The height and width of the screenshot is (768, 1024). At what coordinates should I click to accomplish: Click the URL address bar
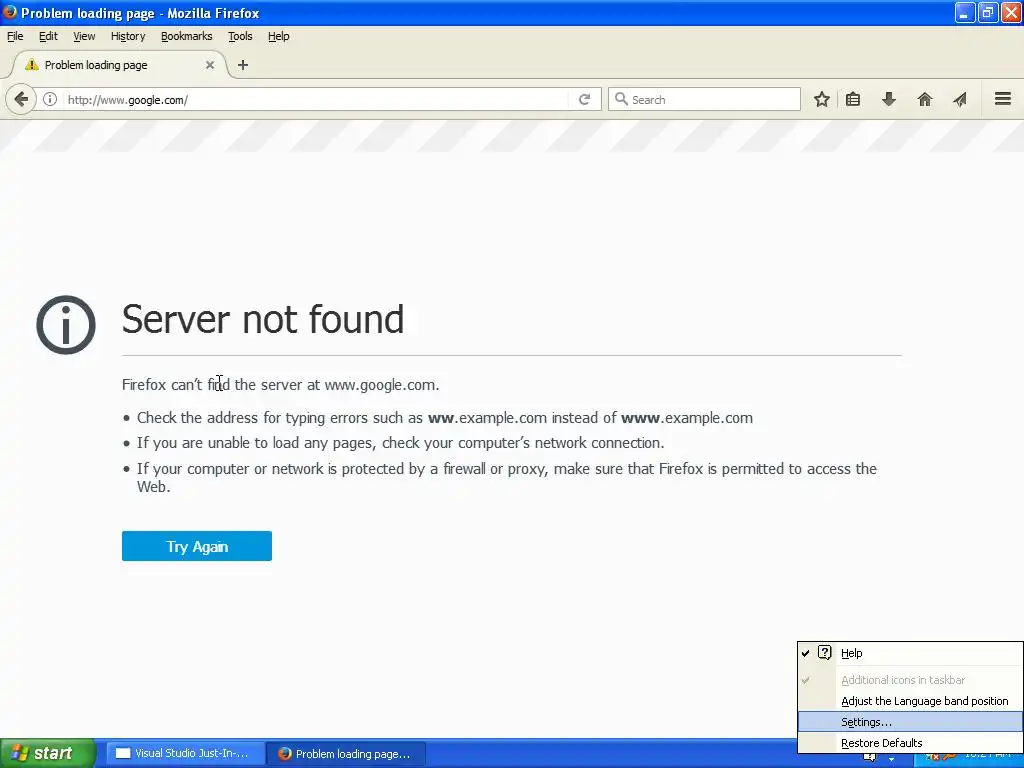coord(317,99)
